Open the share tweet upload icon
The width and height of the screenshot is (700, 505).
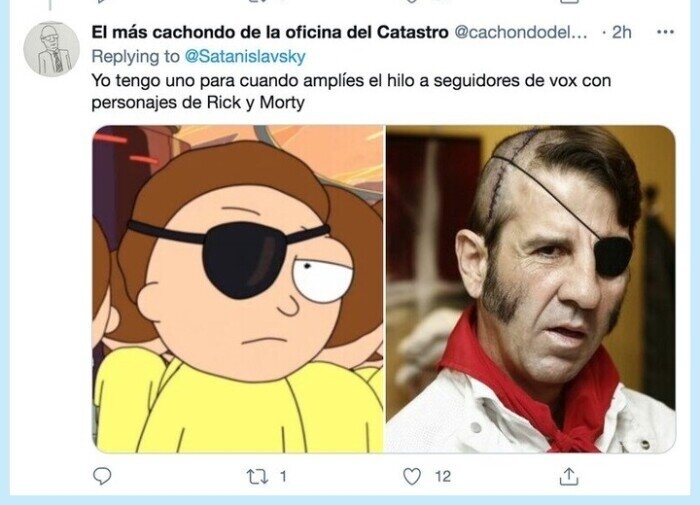(569, 476)
